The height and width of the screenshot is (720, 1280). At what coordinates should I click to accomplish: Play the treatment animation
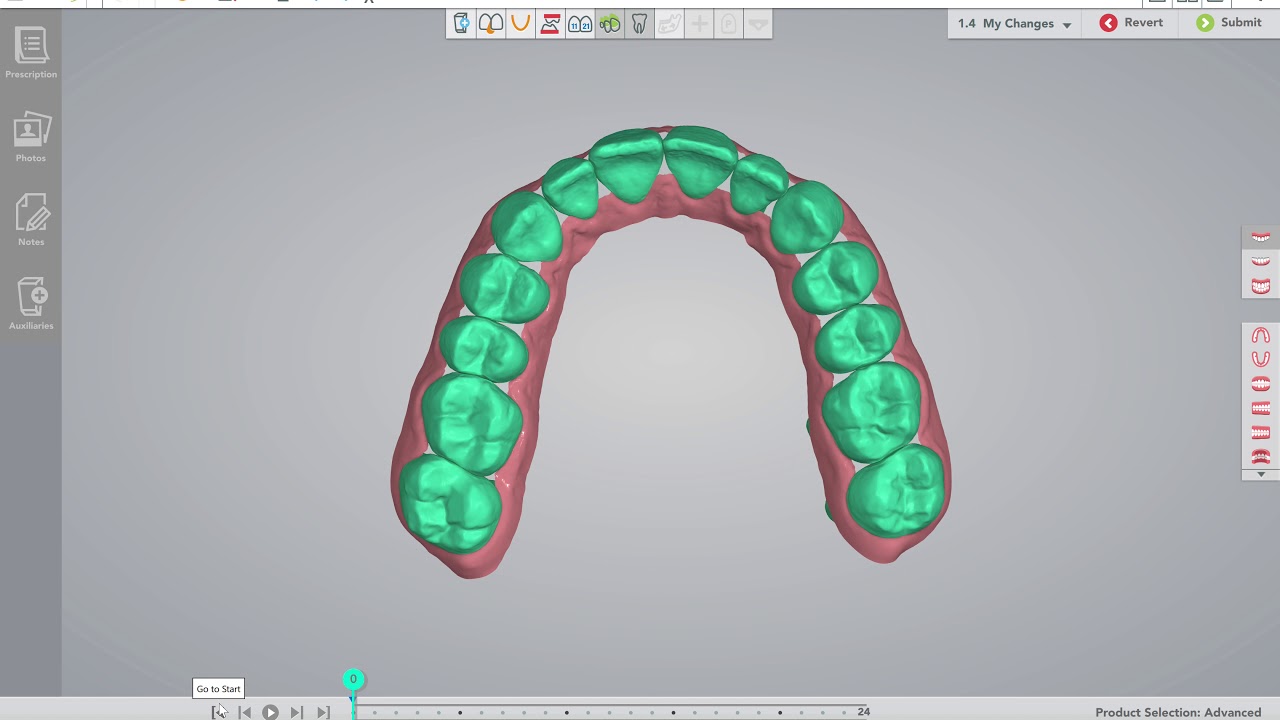click(270, 712)
